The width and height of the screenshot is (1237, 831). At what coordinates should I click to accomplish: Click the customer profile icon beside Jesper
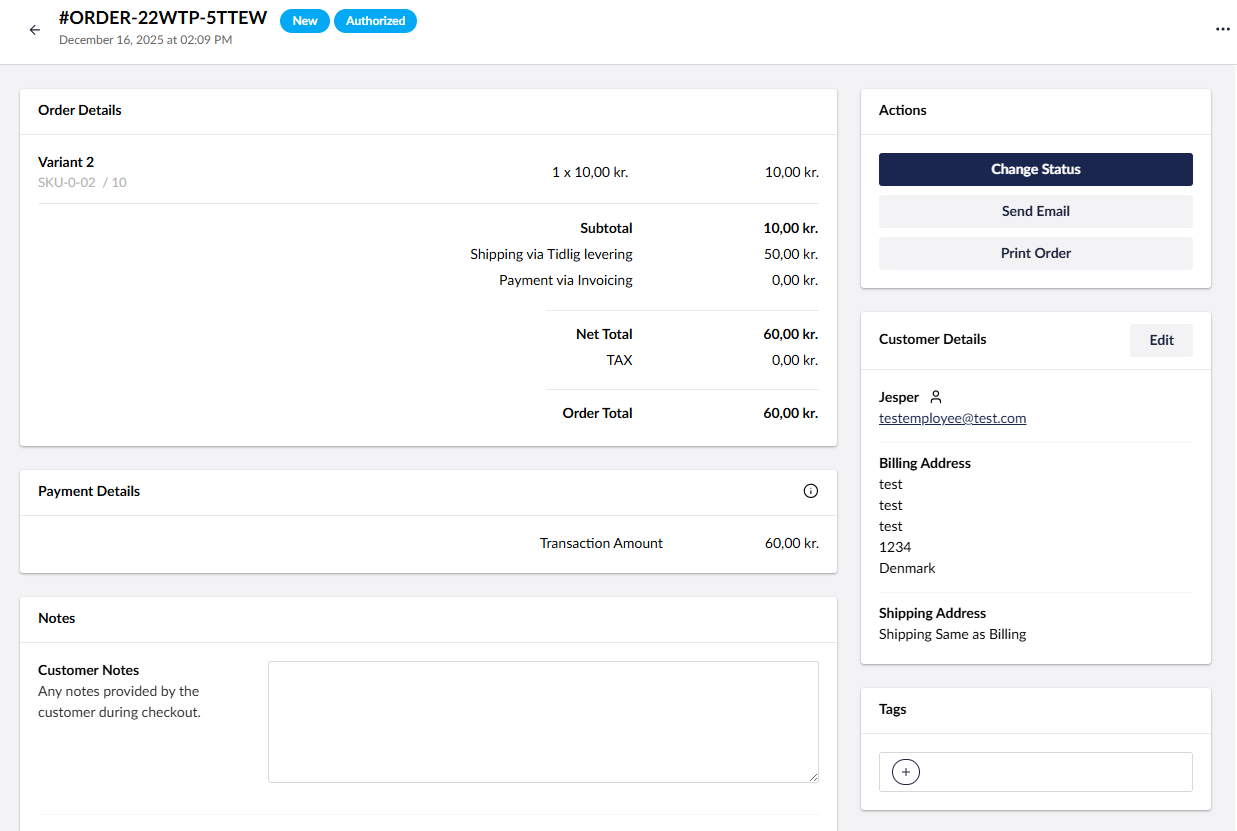click(935, 396)
